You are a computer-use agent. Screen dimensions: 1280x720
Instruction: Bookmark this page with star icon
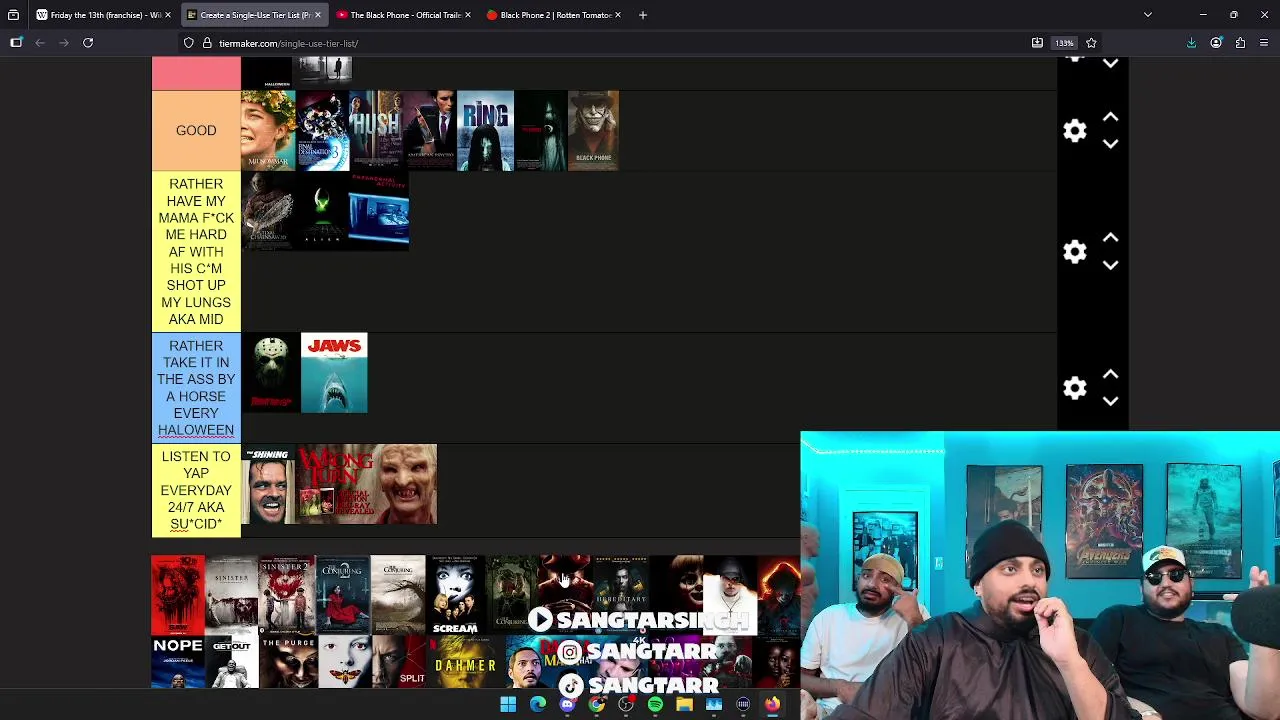1091,43
